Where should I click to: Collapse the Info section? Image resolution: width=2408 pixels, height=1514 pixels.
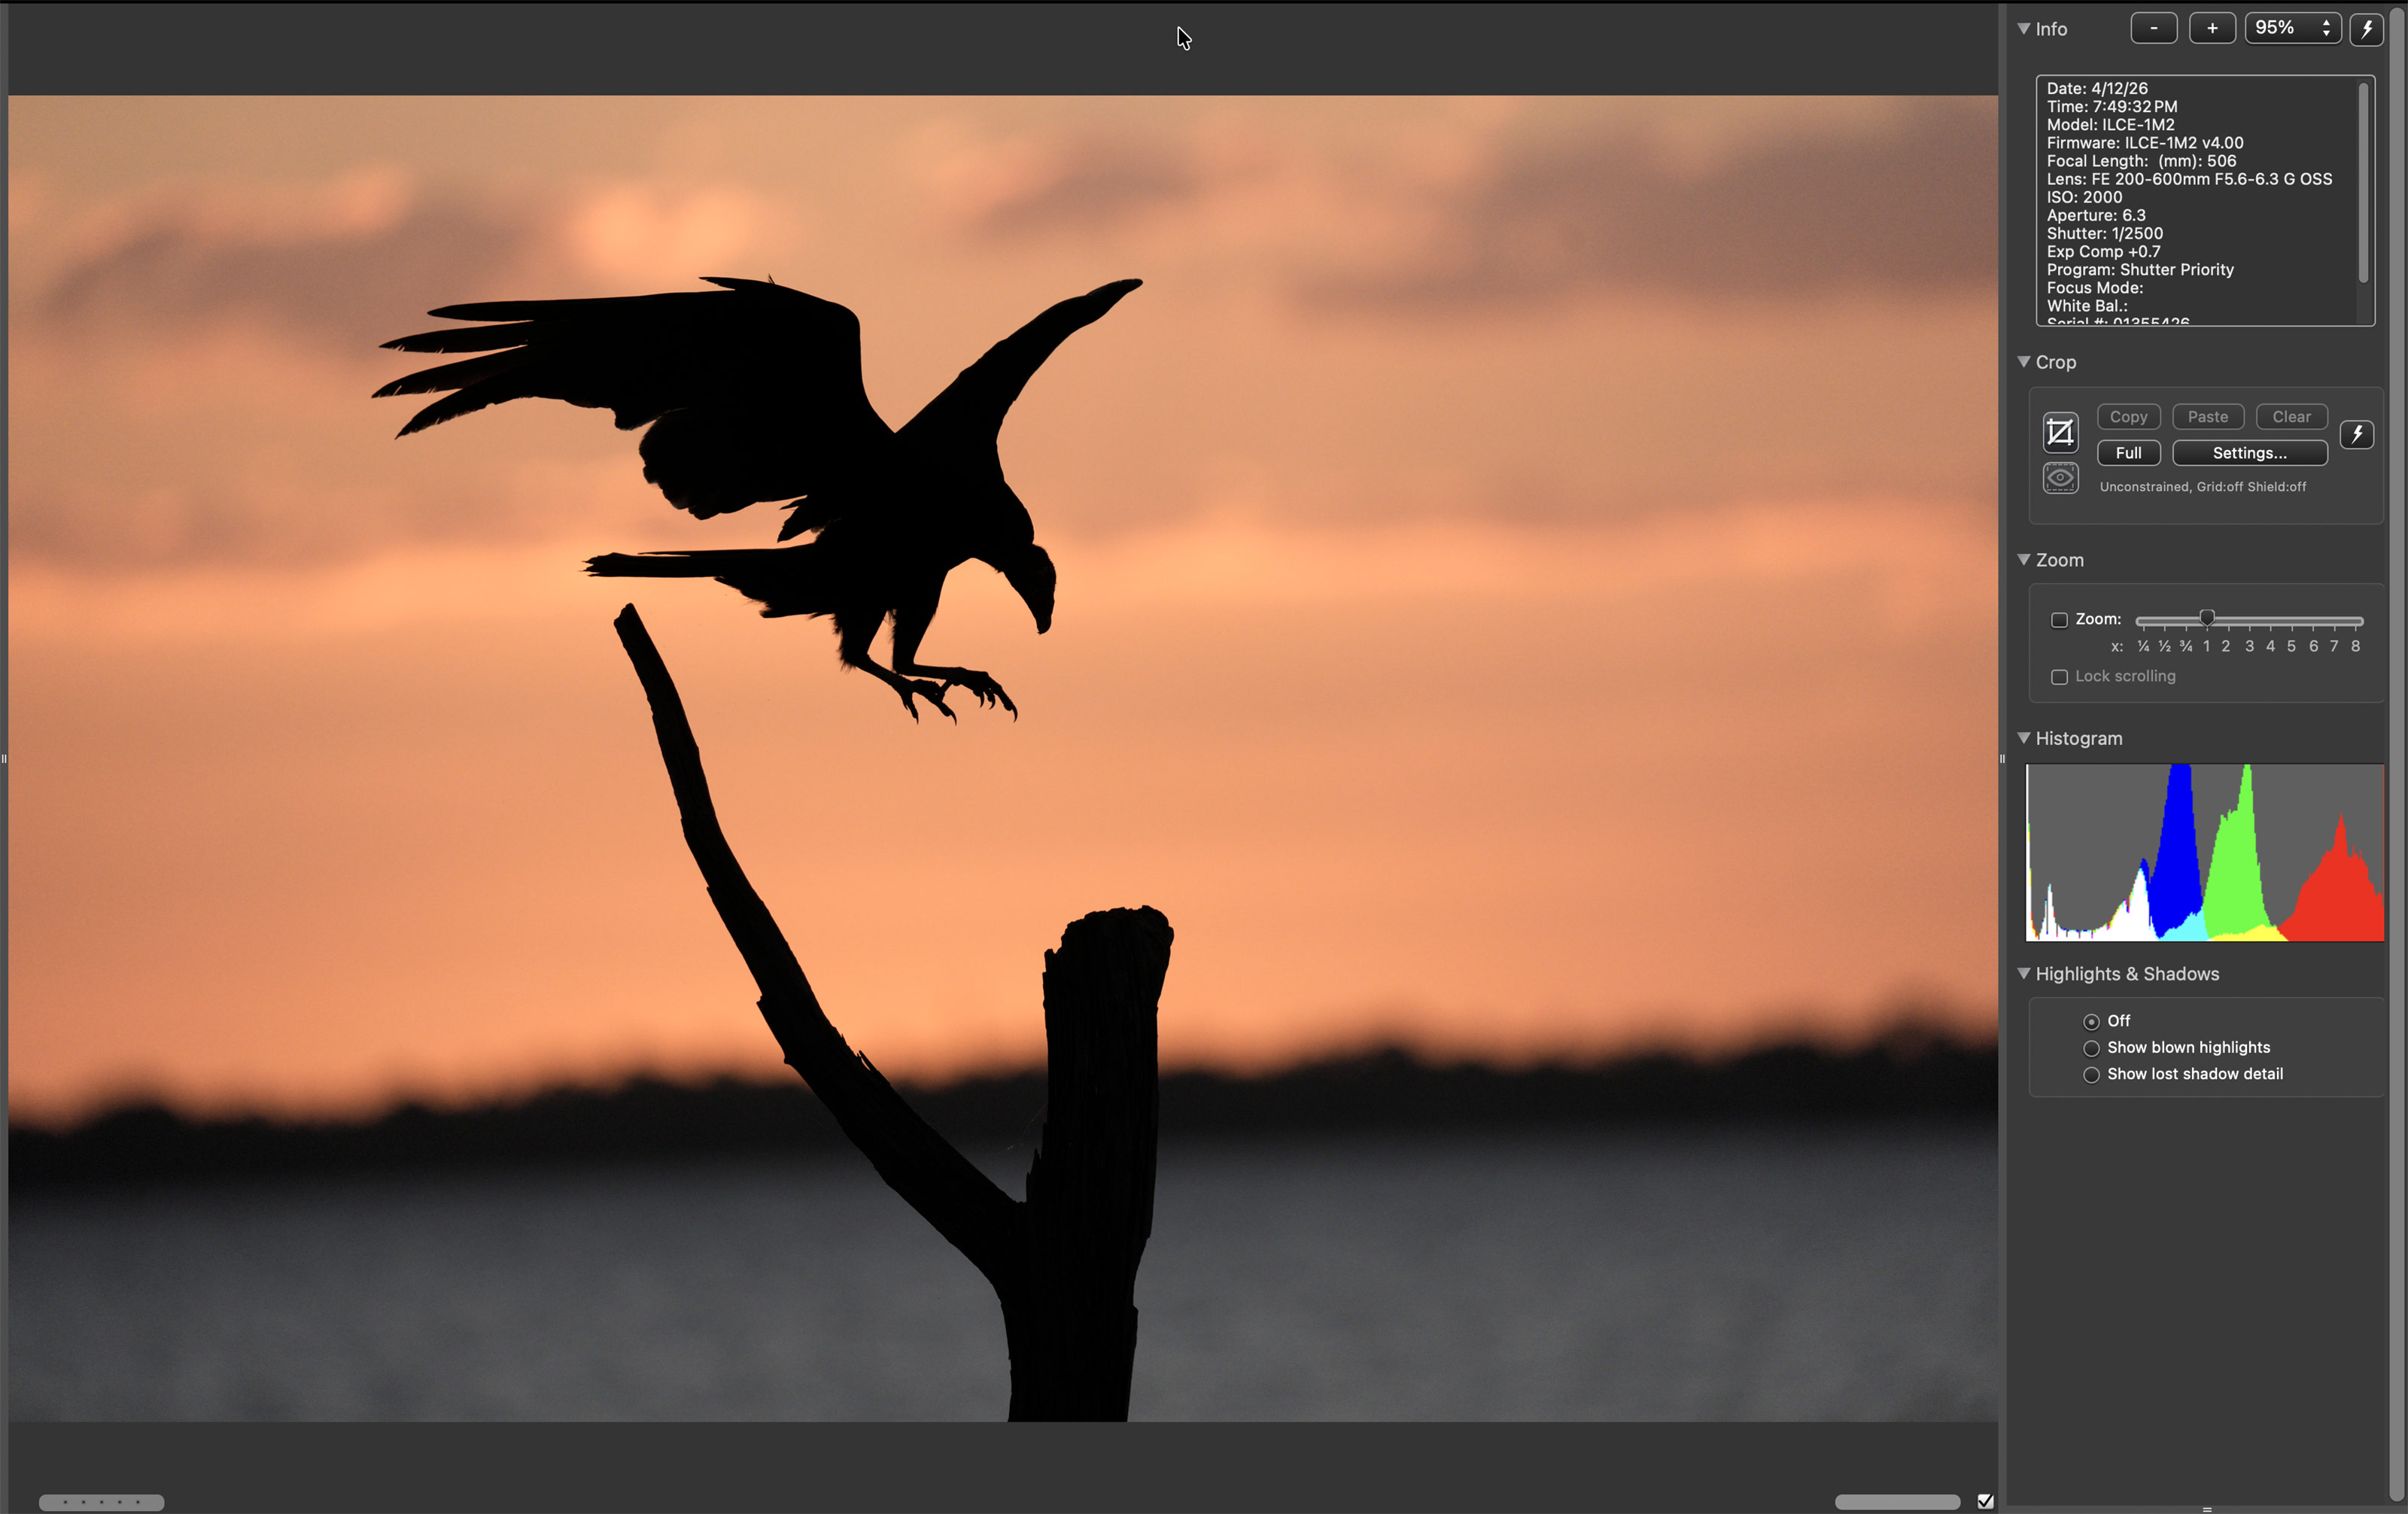[2024, 29]
